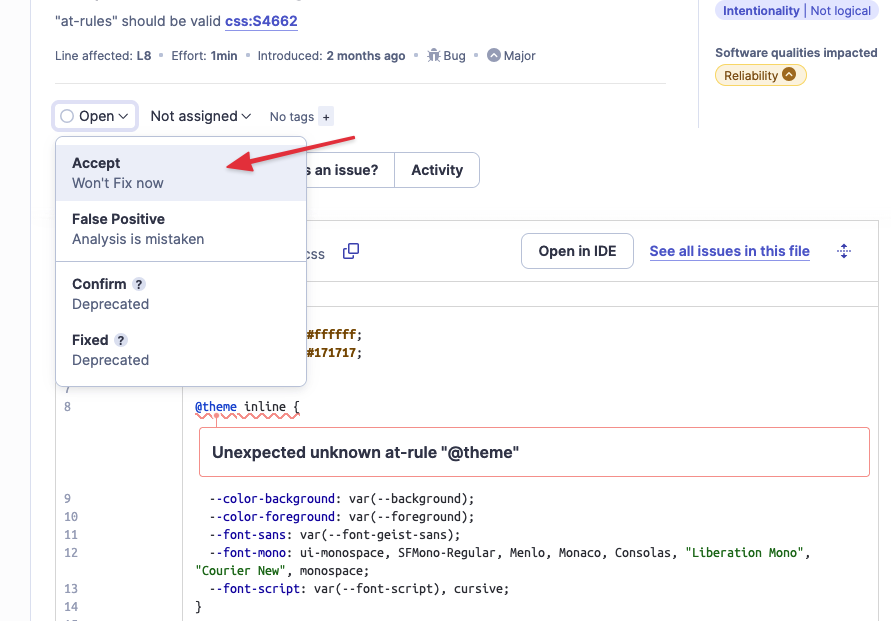Image resolution: width=891 pixels, height=621 pixels.
Task: Switch to the Activity tab
Action: coord(437,170)
